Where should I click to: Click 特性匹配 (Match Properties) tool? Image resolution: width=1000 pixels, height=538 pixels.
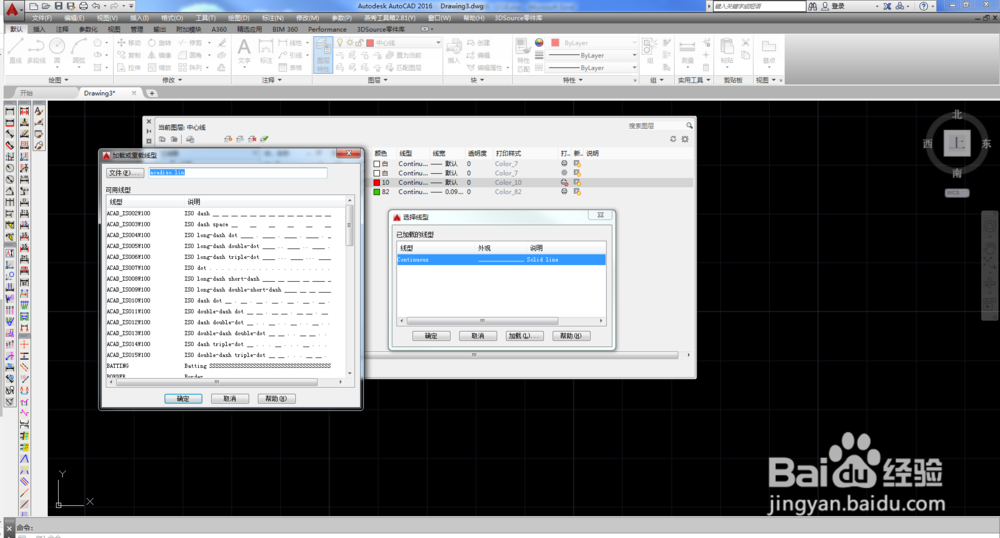[x=523, y=54]
